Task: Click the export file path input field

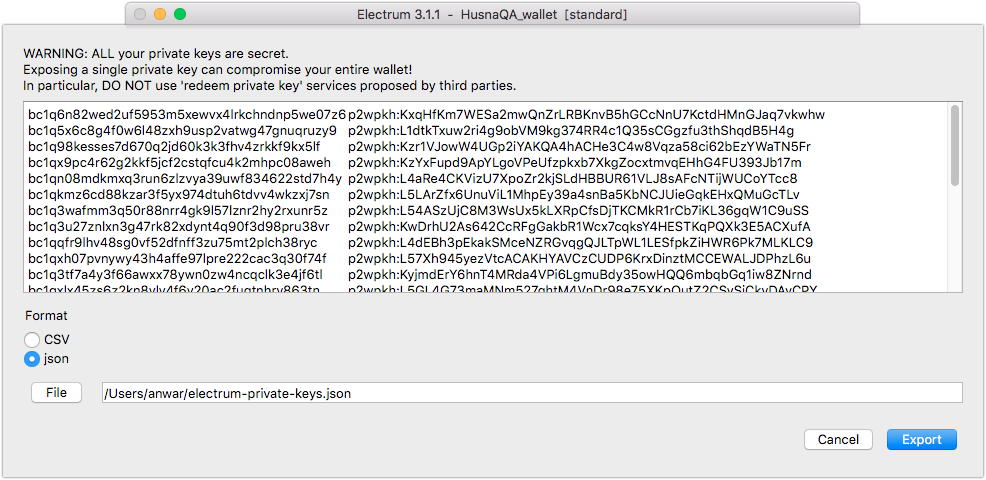Action: pyautogui.click(x=532, y=393)
